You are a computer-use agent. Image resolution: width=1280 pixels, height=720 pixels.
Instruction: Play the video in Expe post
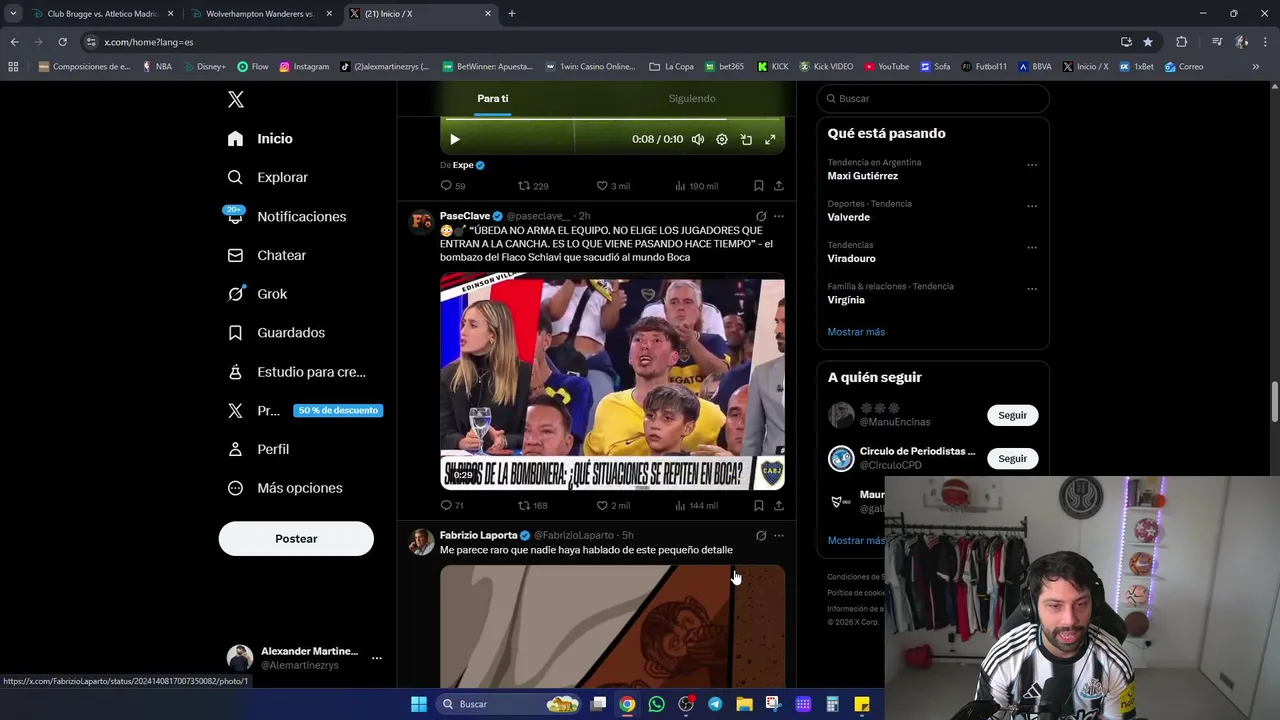pos(455,139)
